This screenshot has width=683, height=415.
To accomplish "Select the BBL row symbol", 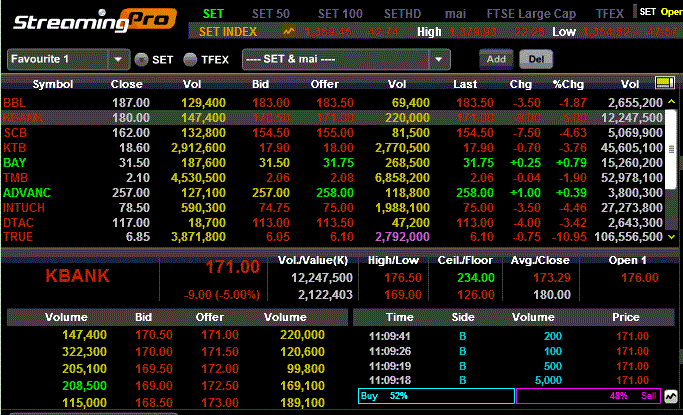I will click(14, 103).
